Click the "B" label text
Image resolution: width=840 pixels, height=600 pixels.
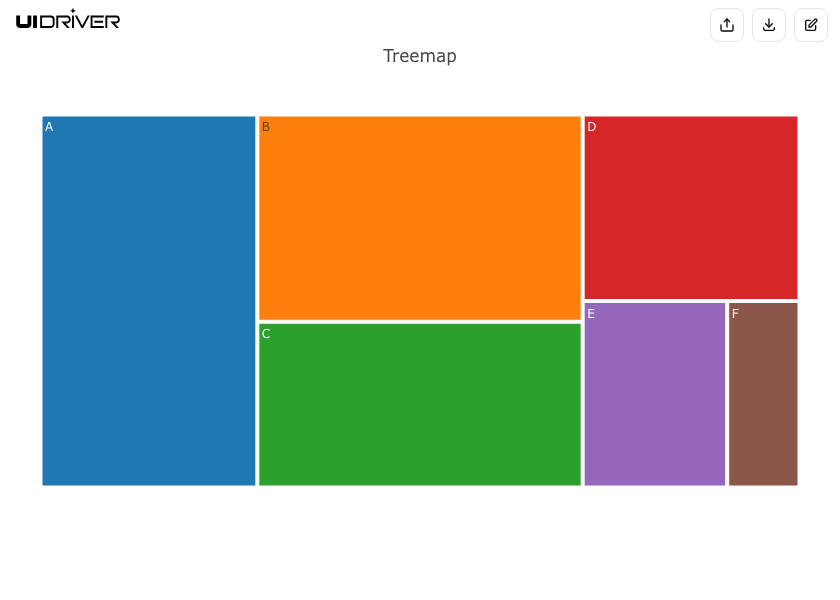click(x=266, y=127)
